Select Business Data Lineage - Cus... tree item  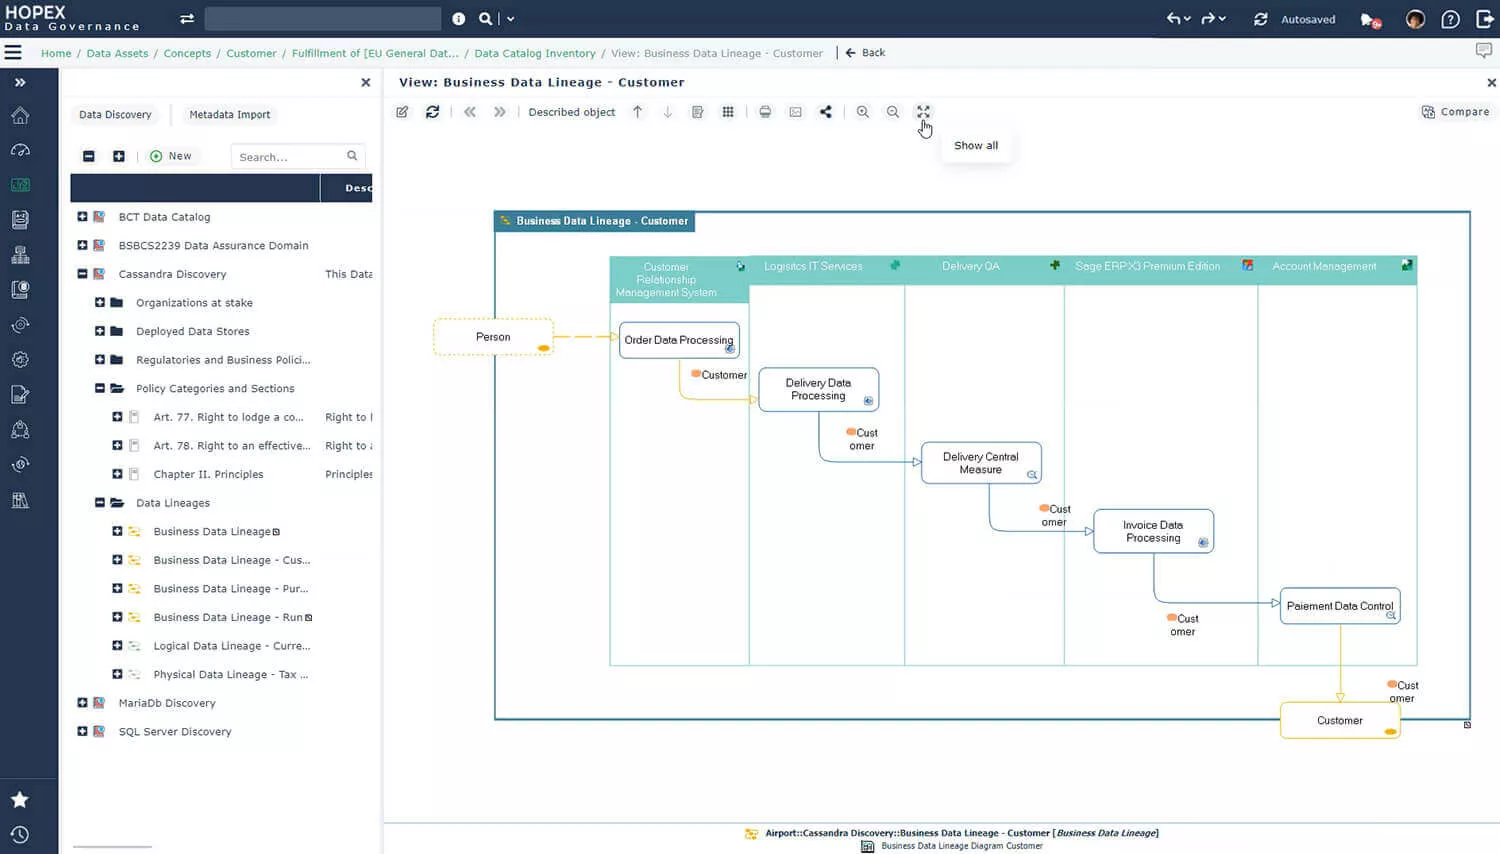pos(232,561)
